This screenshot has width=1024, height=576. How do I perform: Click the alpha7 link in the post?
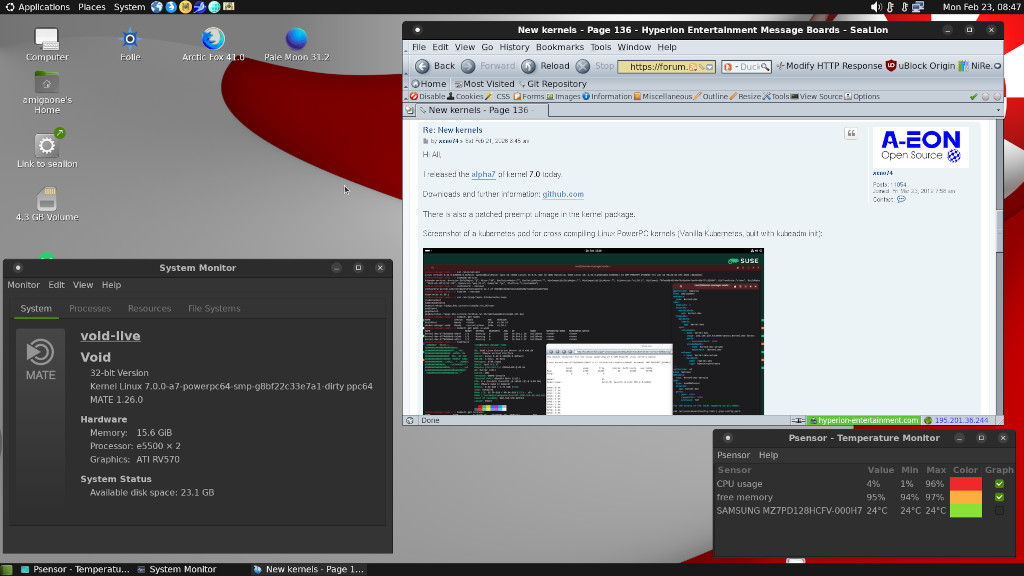click(483, 174)
